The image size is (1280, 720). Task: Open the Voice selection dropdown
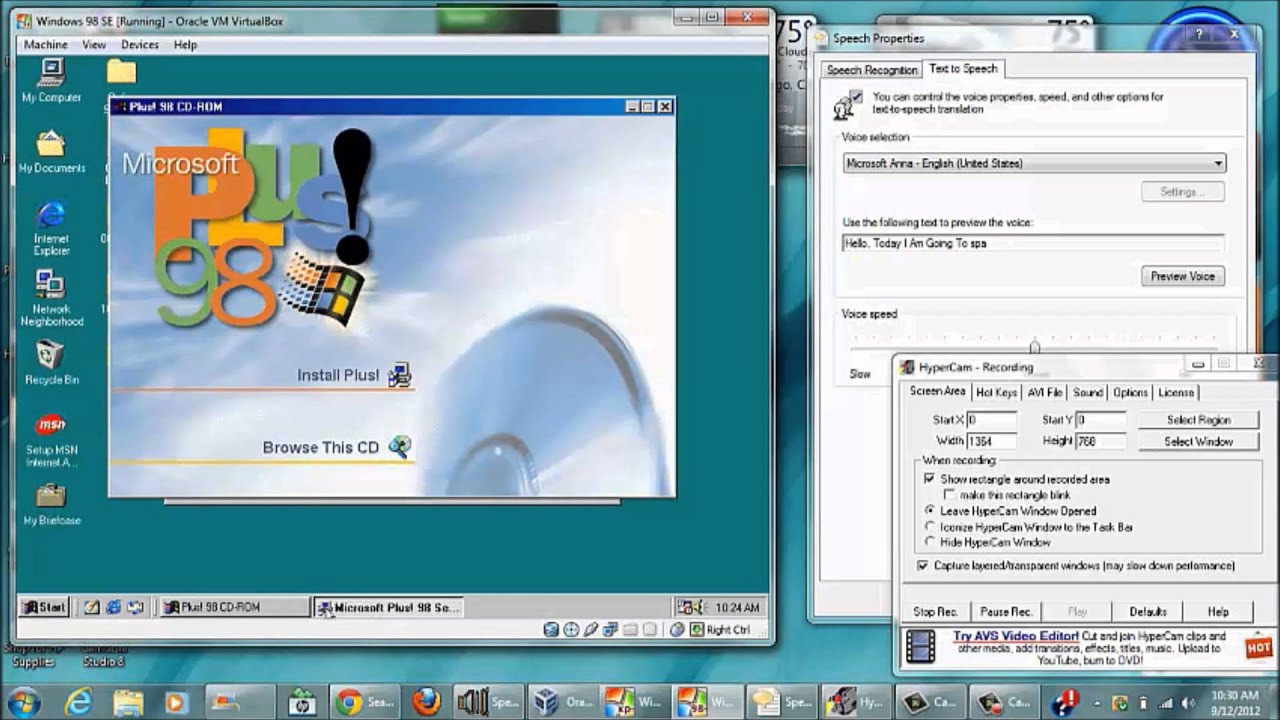tap(1034, 163)
